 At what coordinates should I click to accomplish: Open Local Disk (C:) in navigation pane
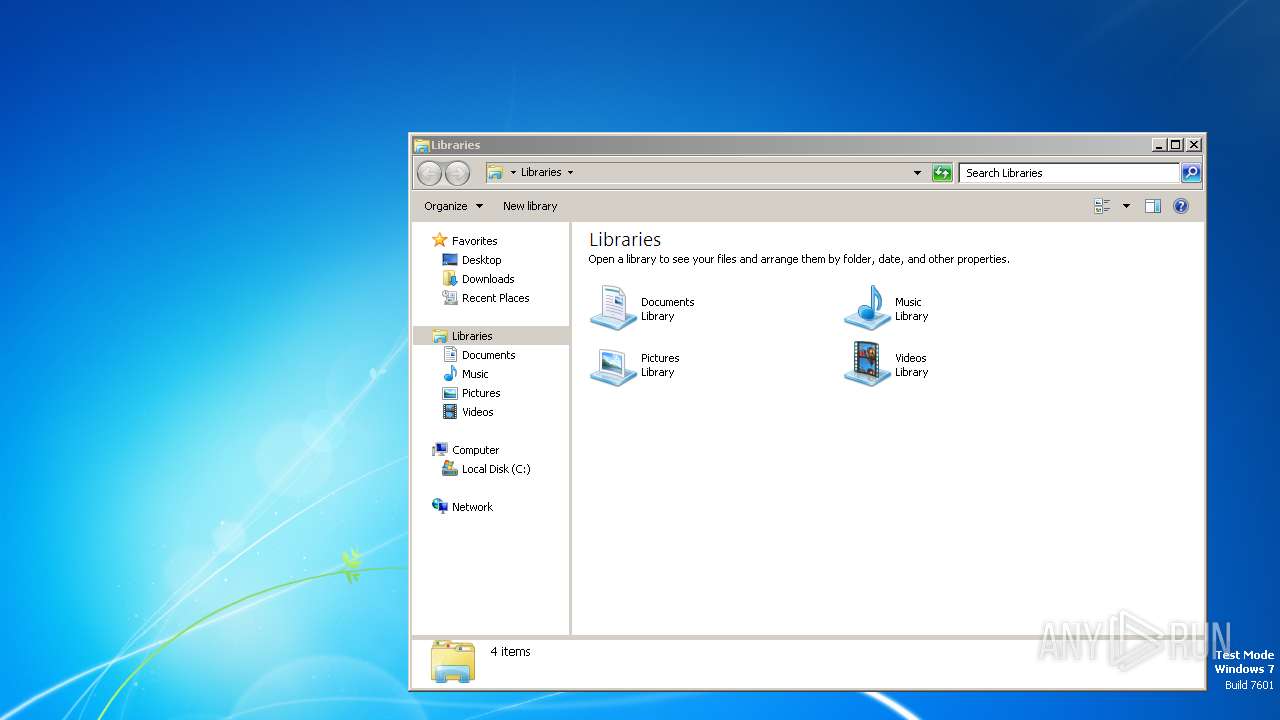click(496, 469)
